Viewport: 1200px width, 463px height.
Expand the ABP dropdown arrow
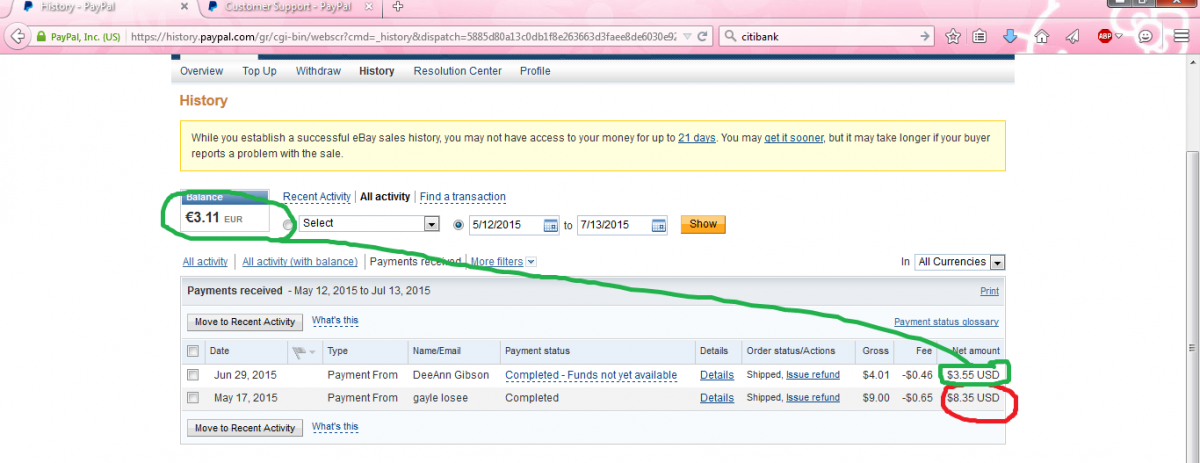(1119, 36)
